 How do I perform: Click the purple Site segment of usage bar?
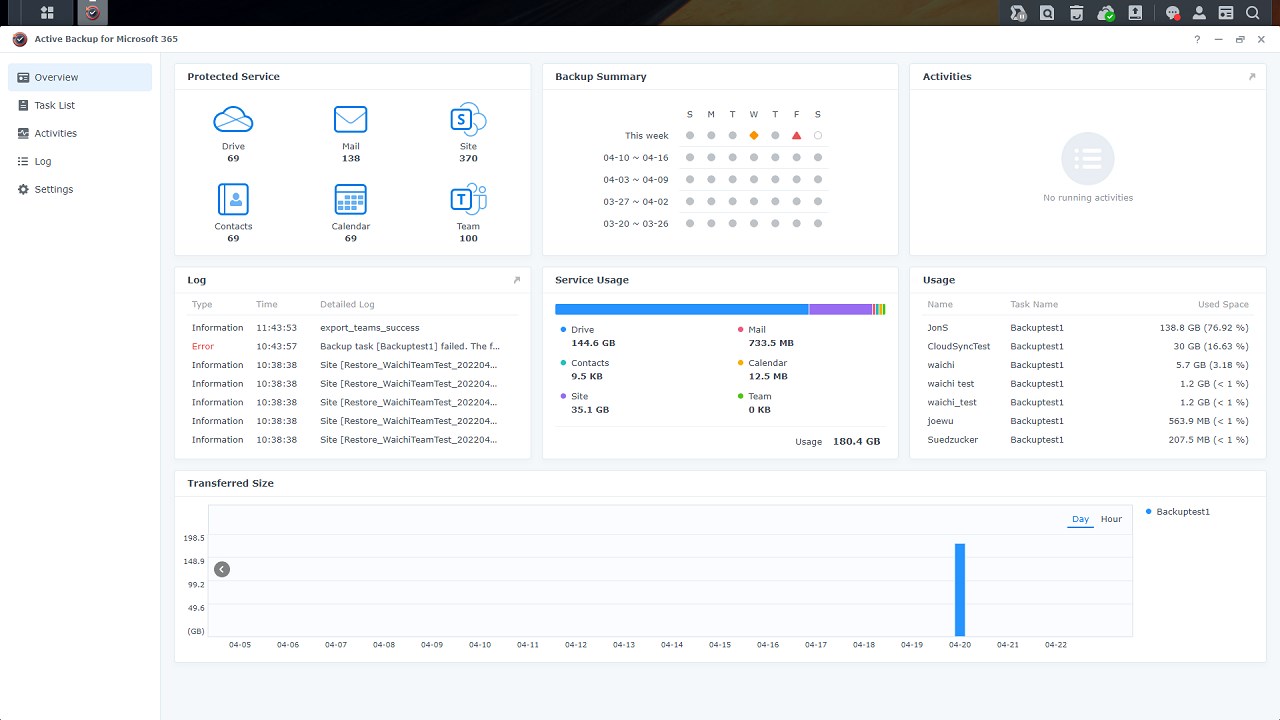coord(840,310)
